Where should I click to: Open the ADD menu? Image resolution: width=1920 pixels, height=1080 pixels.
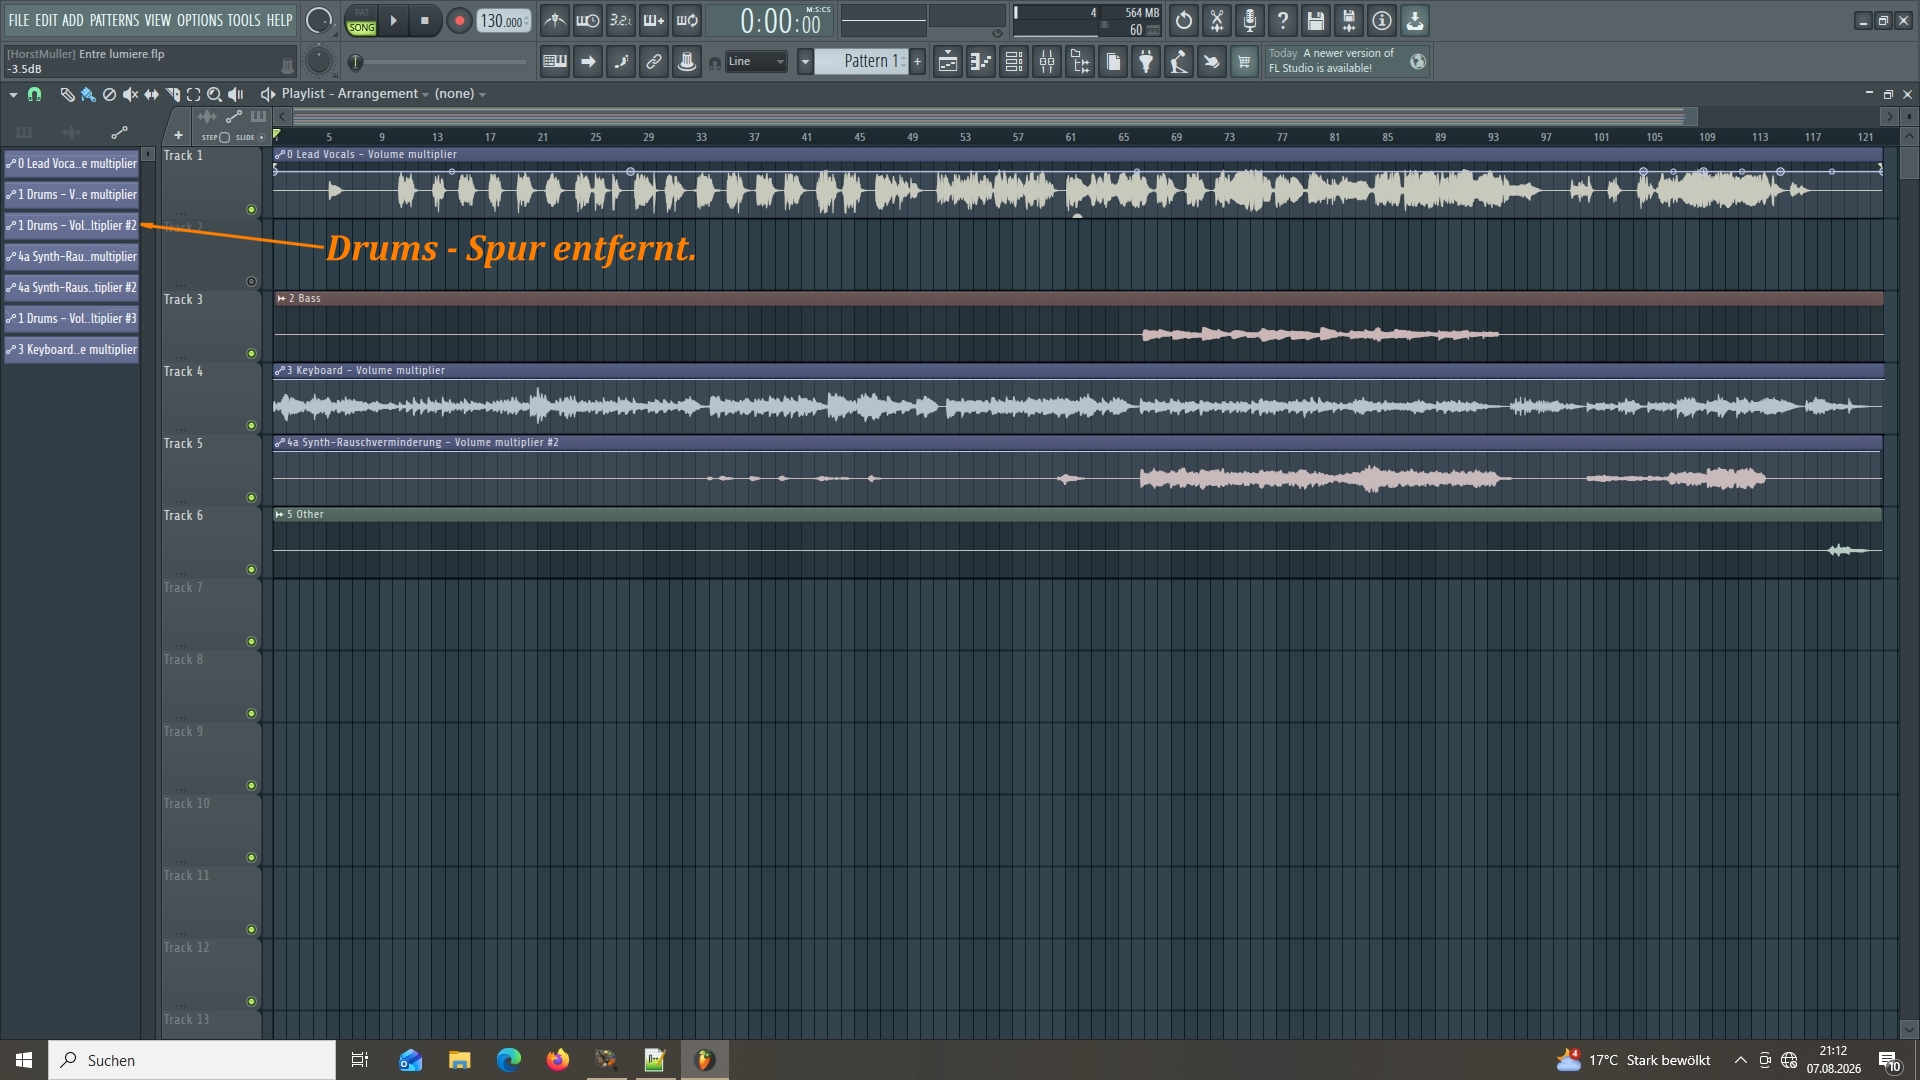tap(73, 20)
